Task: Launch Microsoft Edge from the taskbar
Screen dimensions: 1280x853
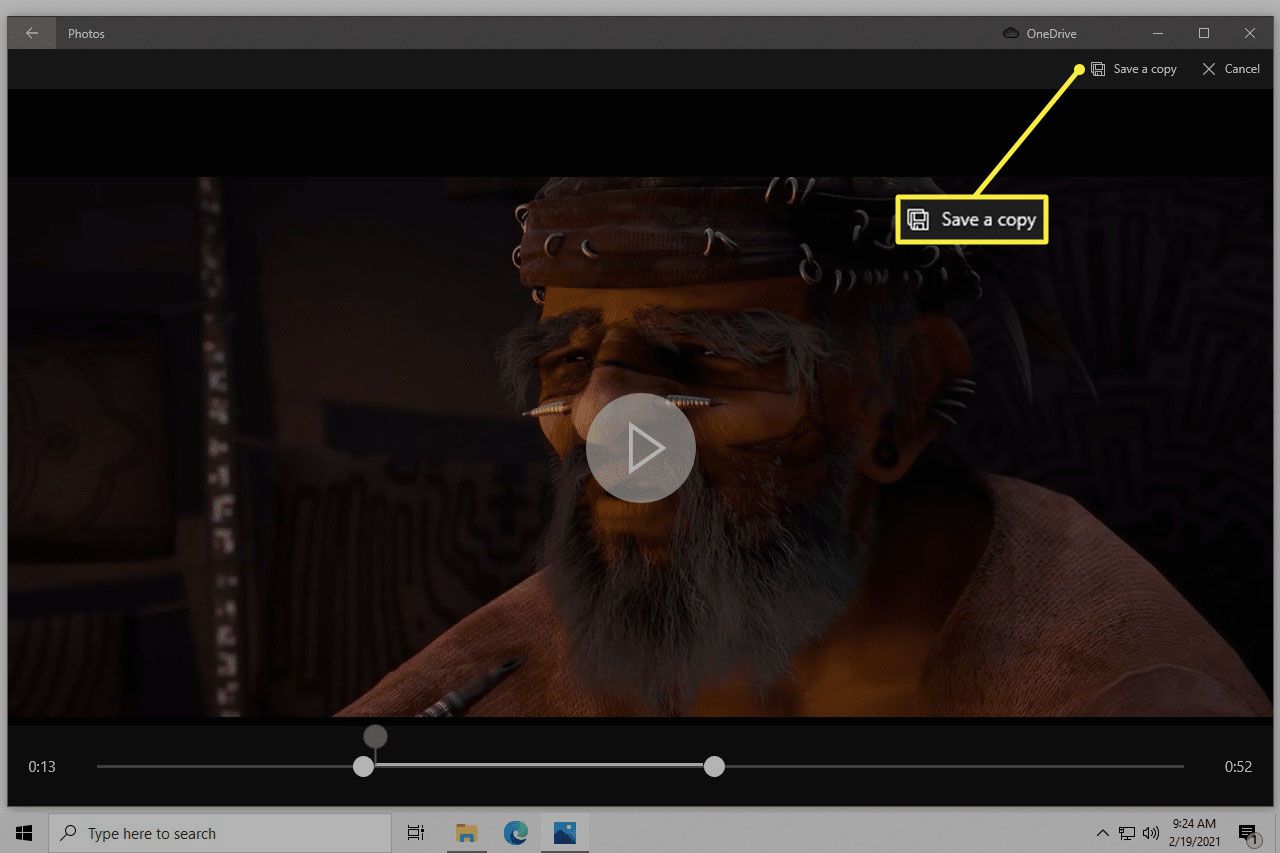Action: 515,833
